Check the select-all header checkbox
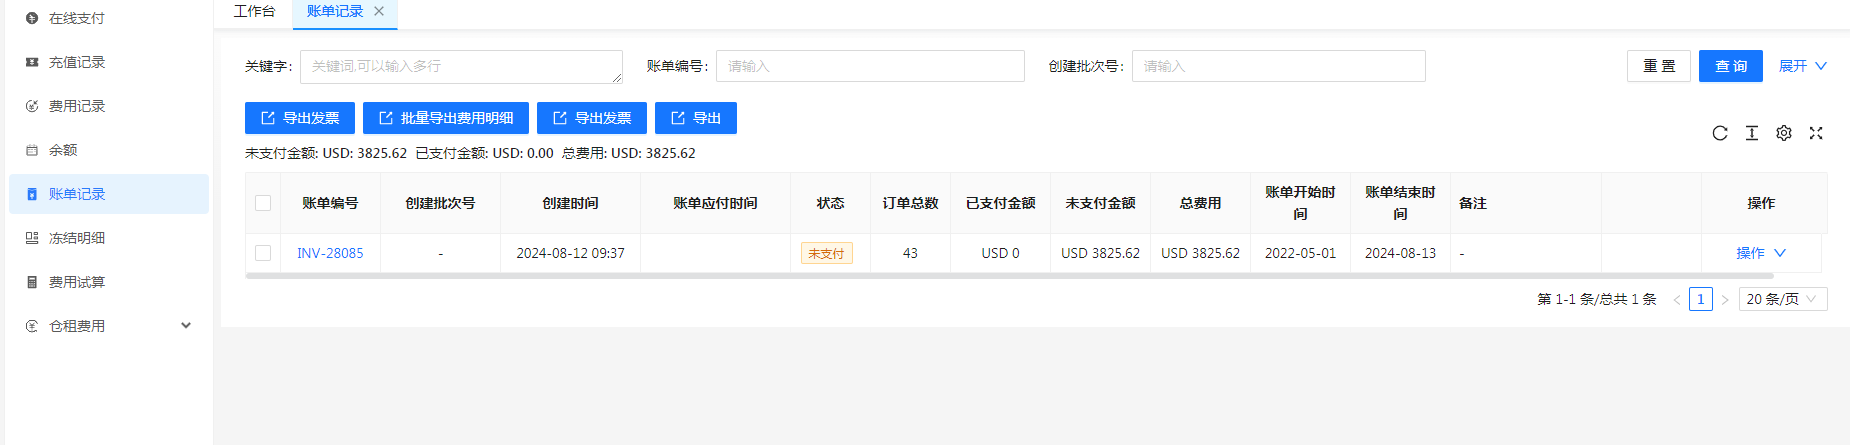Image resolution: width=1850 pixels, height=445 pixels. pos(263,203)
